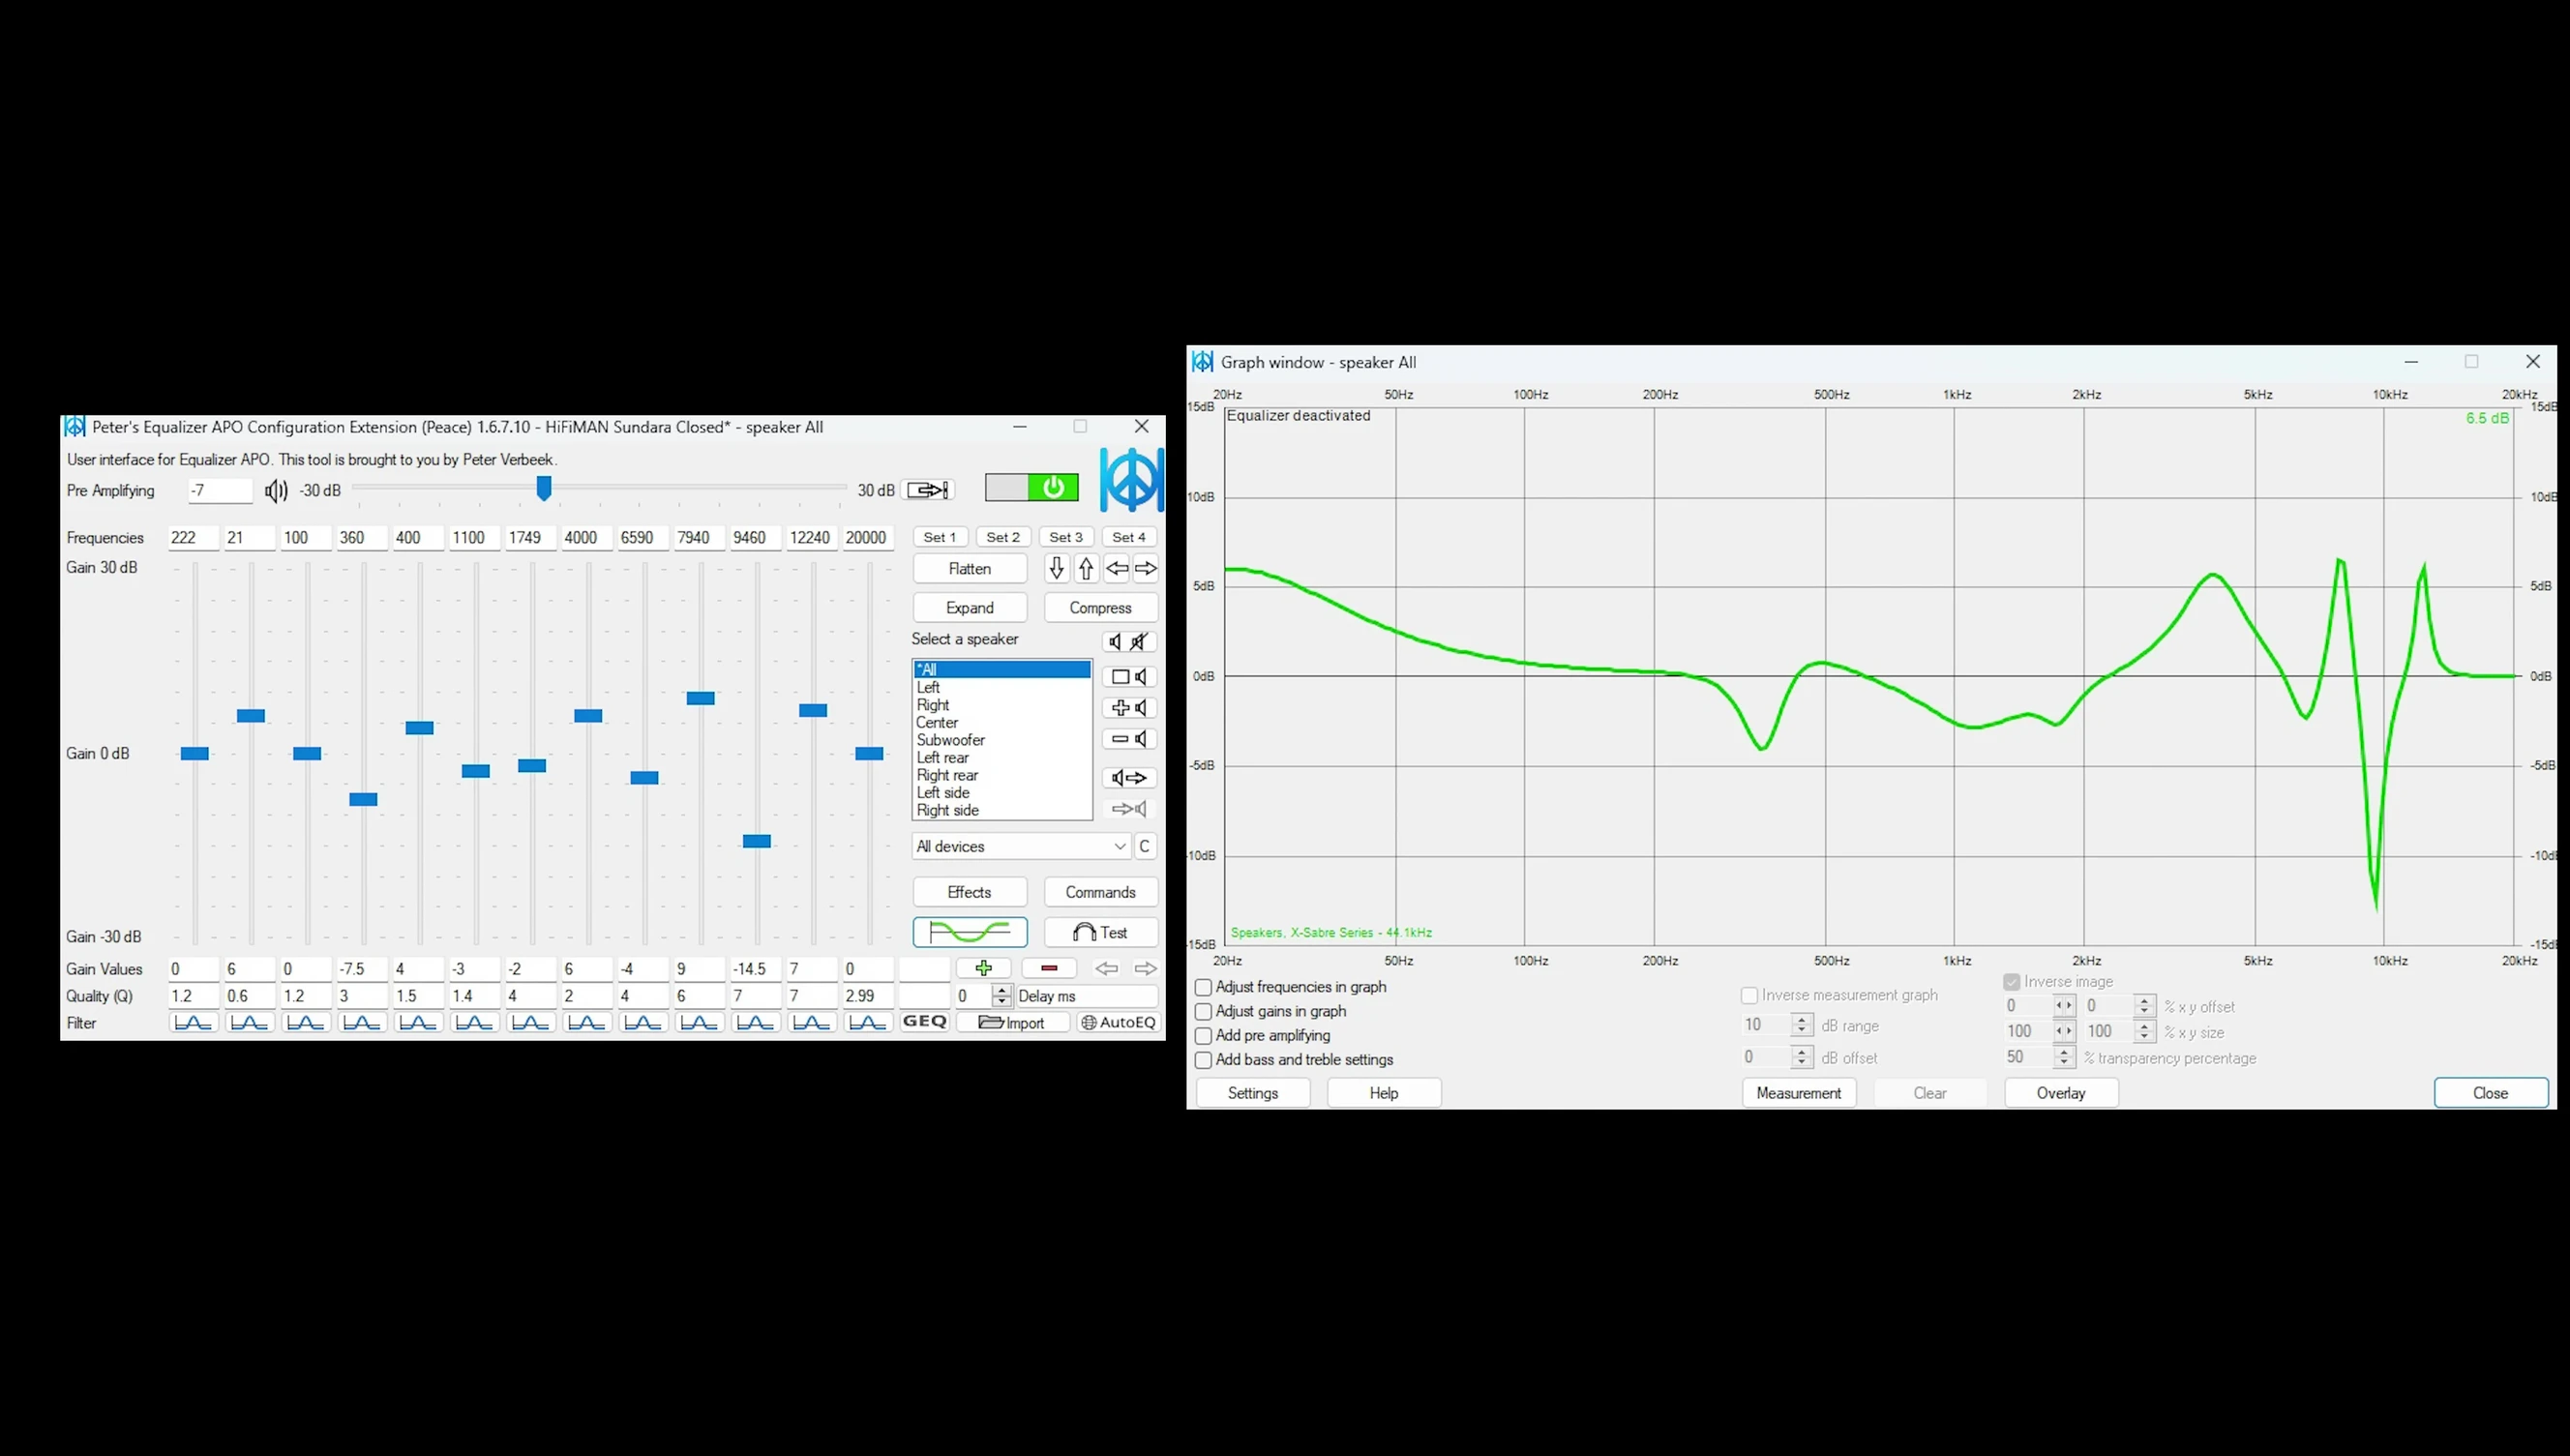Click the transparency percentage stepper
Image resolution: width=2570 pixels, height=1456 pixels.
(2064, 1057)
